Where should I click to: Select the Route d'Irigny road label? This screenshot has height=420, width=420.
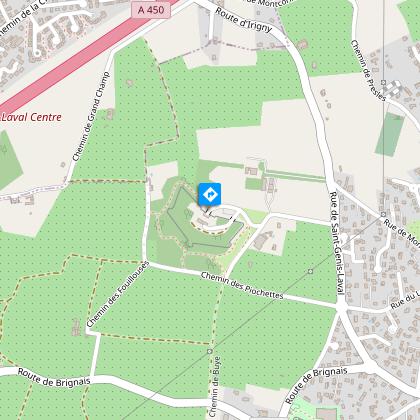[244, 20]
